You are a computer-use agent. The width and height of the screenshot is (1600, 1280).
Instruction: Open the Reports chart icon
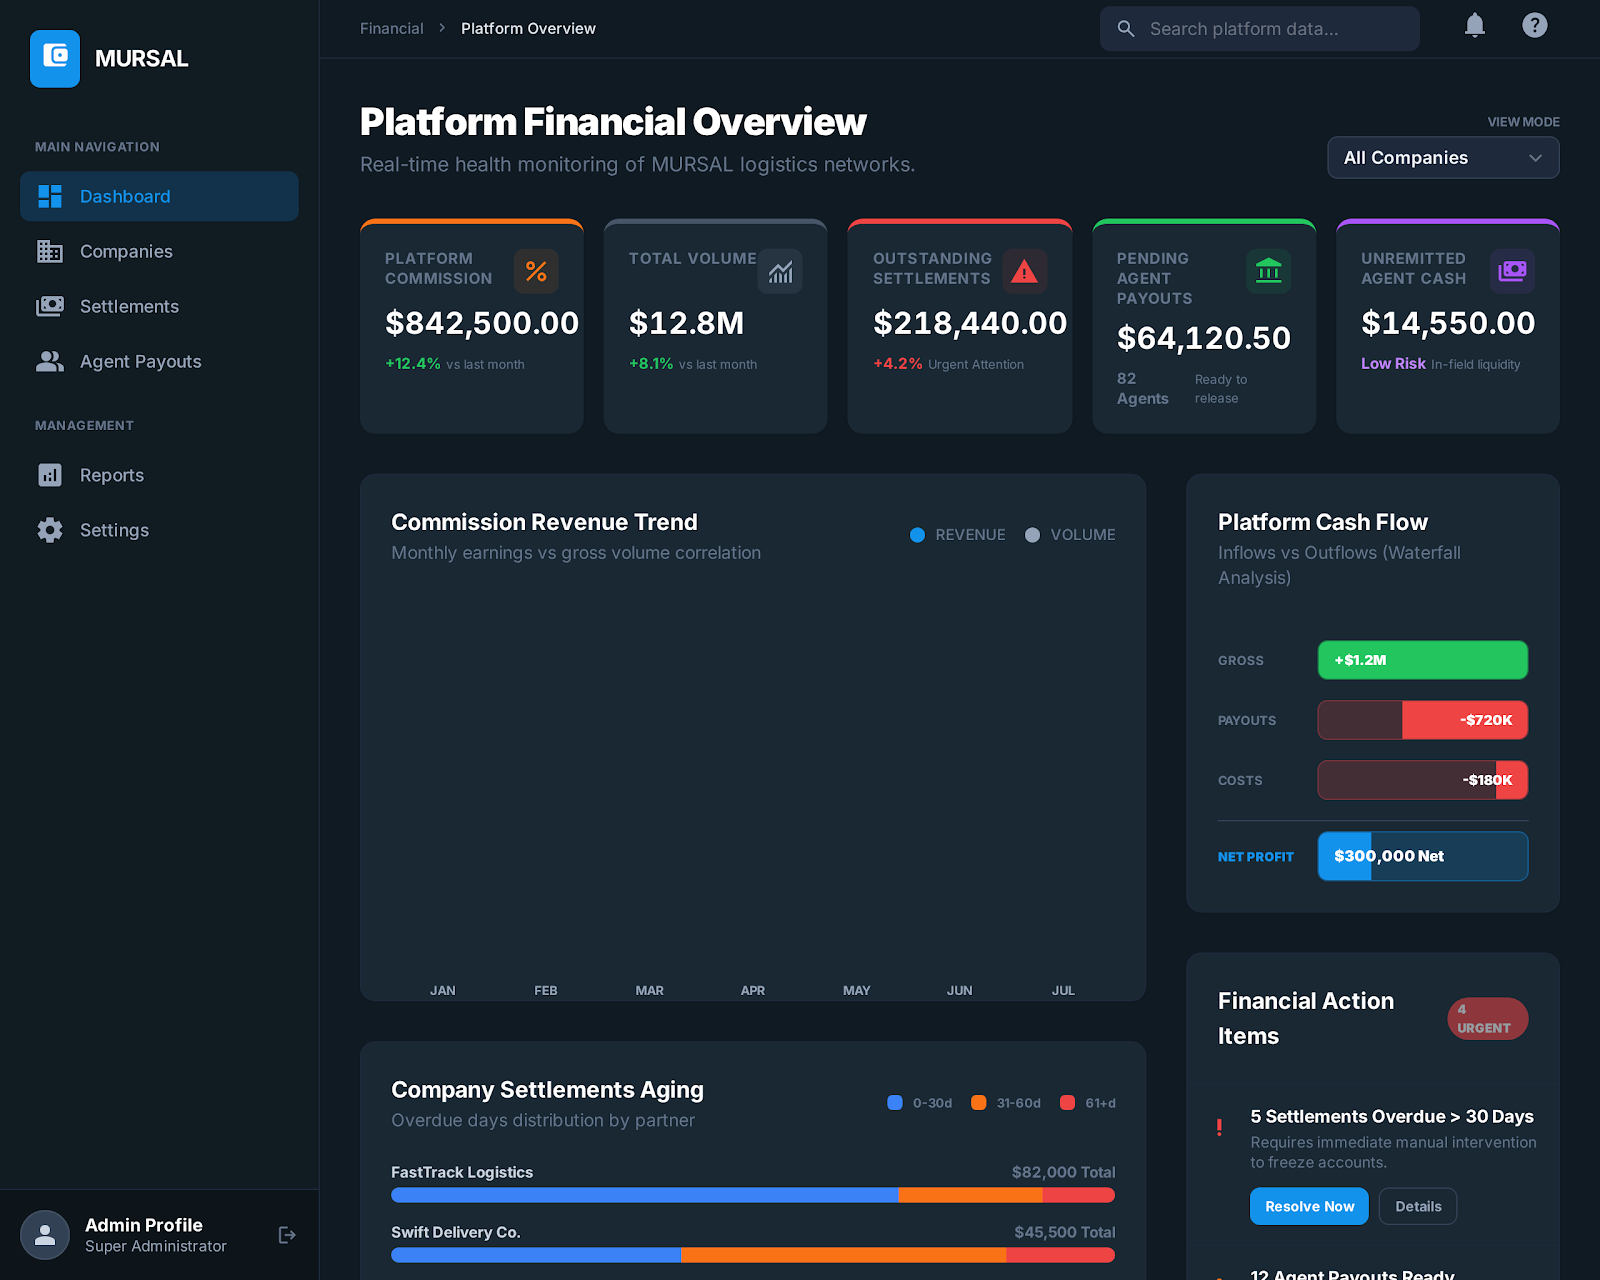[x=49, y=475]
